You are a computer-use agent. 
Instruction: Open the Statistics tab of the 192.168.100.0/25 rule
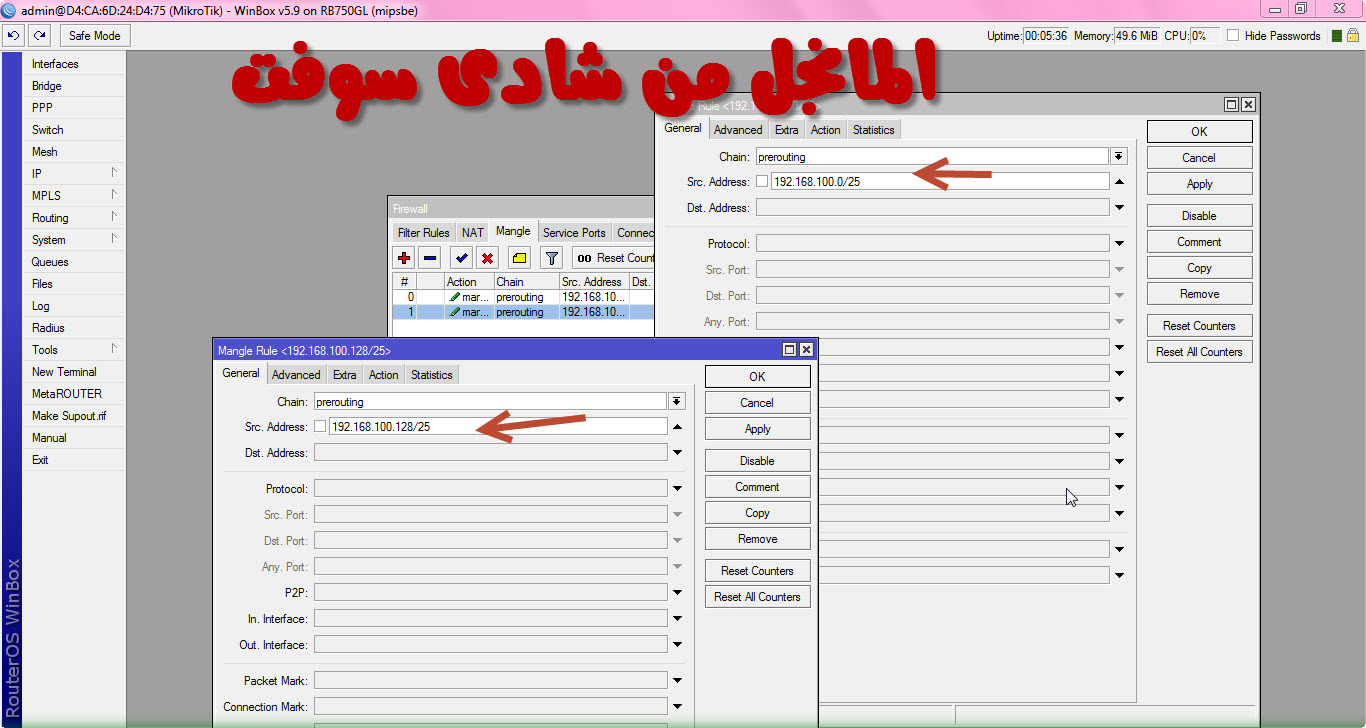pos(873,130)
